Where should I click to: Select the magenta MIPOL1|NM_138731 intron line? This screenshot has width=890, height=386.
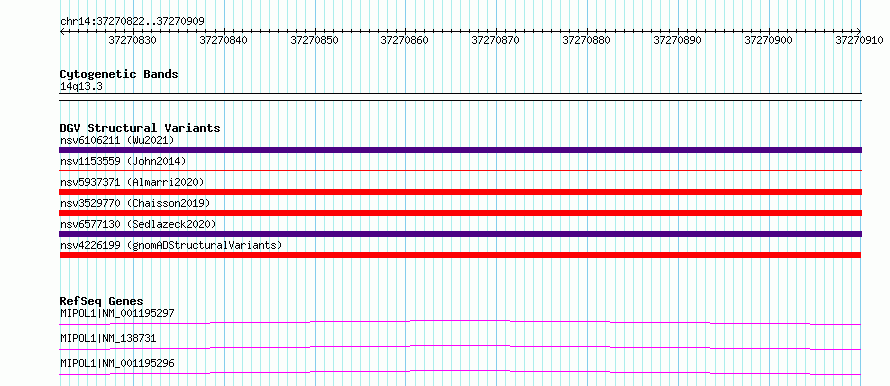(x=460, y=347)
